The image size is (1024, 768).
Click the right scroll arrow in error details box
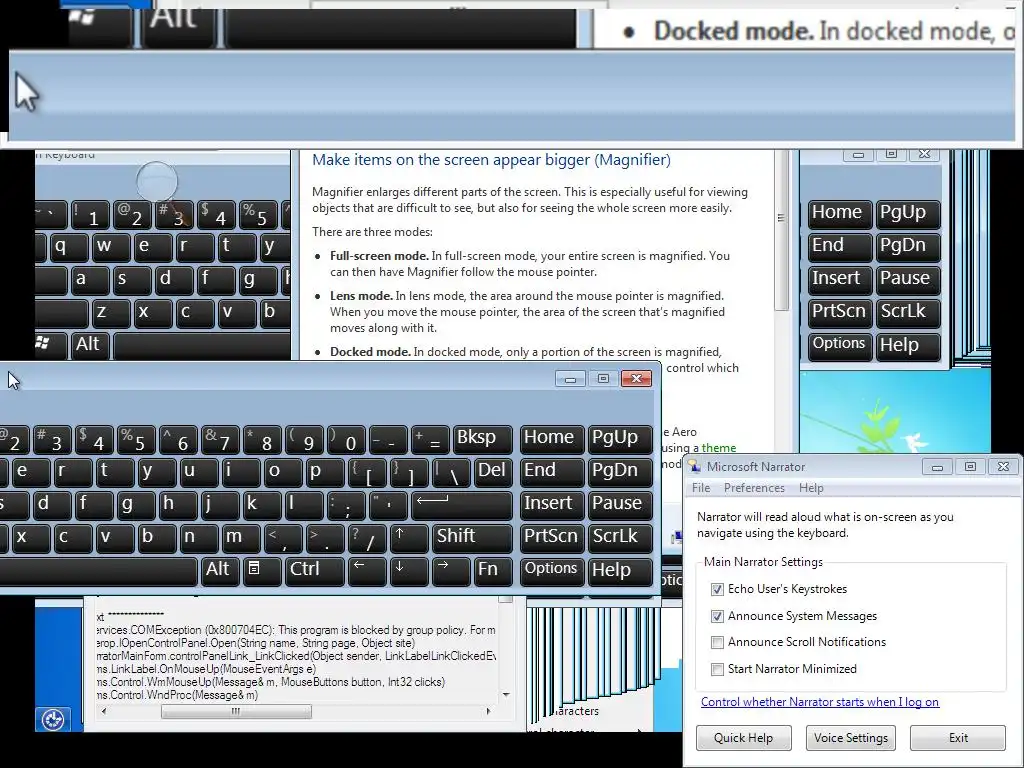pos(488,711)
